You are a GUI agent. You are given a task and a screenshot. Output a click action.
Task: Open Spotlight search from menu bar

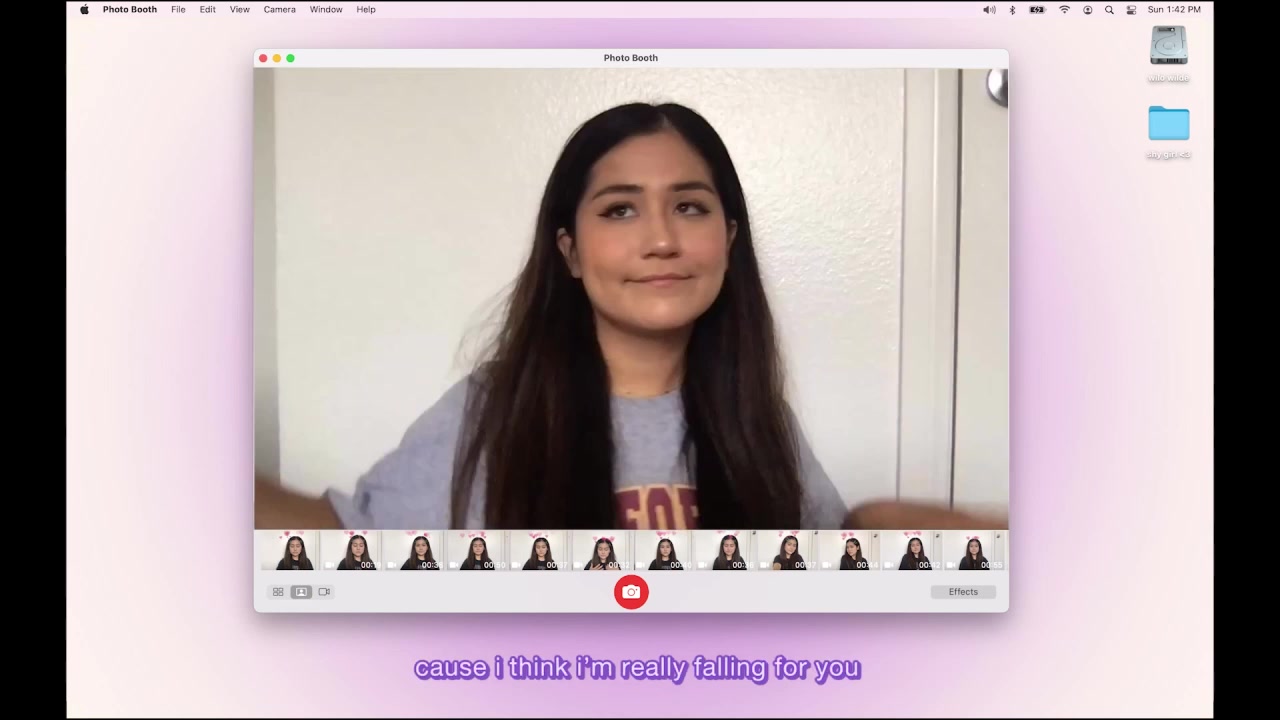1109,9
